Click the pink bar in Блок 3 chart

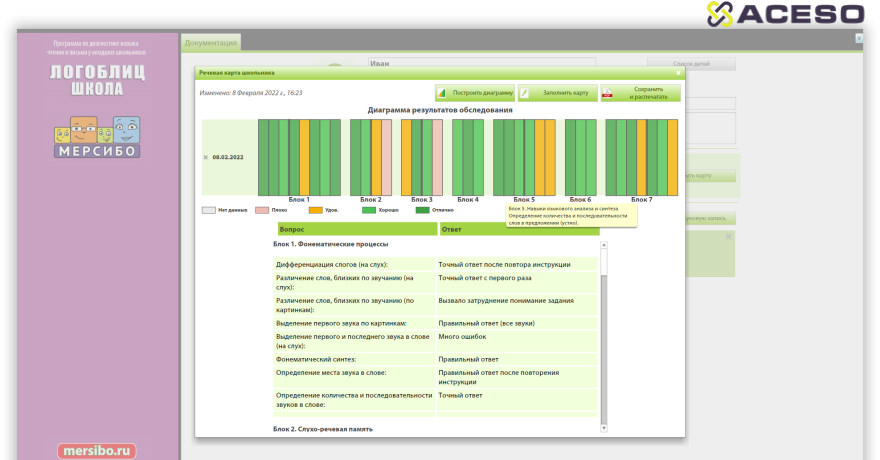coord(437,156)
